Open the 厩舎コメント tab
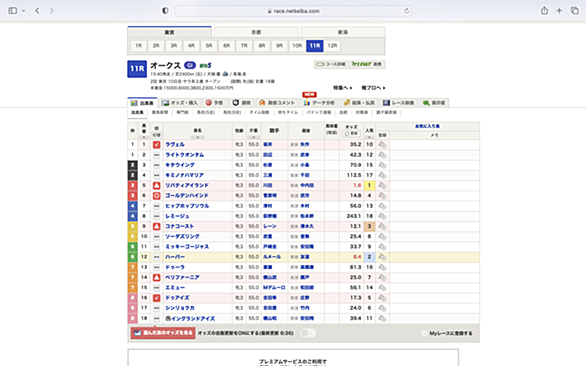The image size is (586, 366). click(277, 103)
